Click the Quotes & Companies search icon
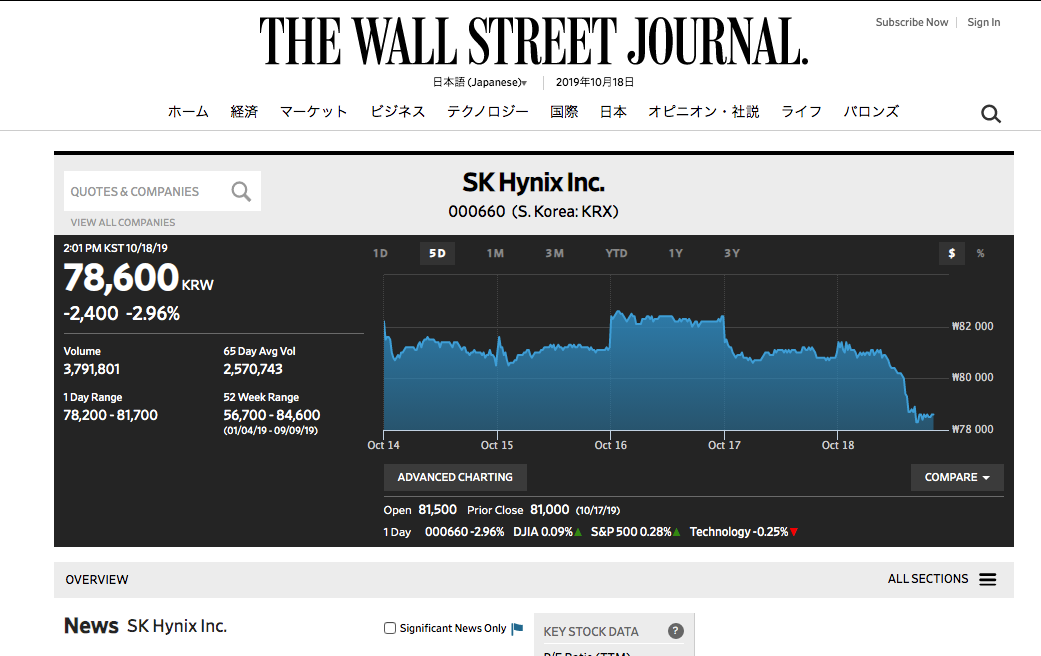This screenshot has height=656, width=1041. pyautogui.click(x=241, y=191)
